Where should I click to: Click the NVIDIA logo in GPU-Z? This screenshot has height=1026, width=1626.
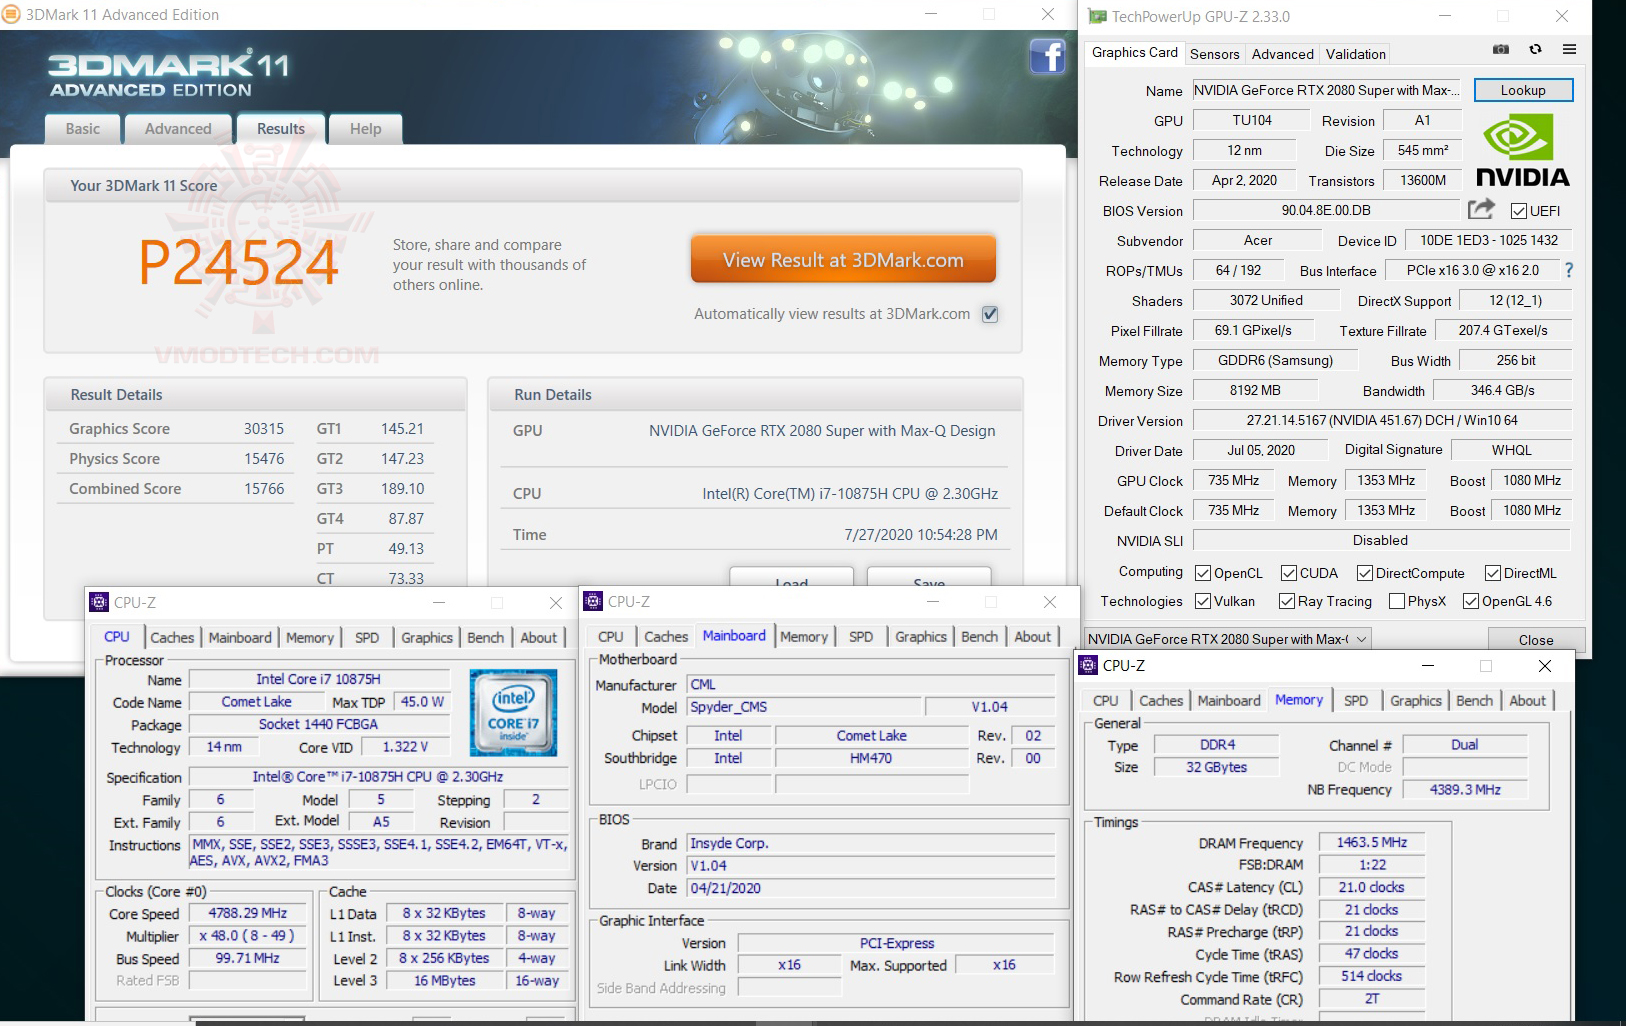click(1523, 151)
